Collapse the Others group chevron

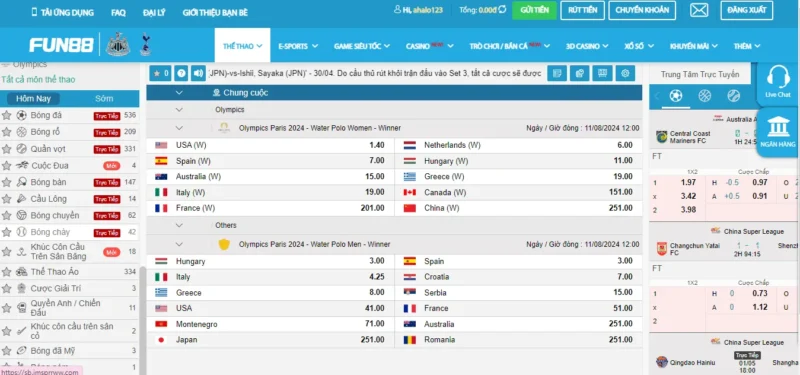click(179, 225)
